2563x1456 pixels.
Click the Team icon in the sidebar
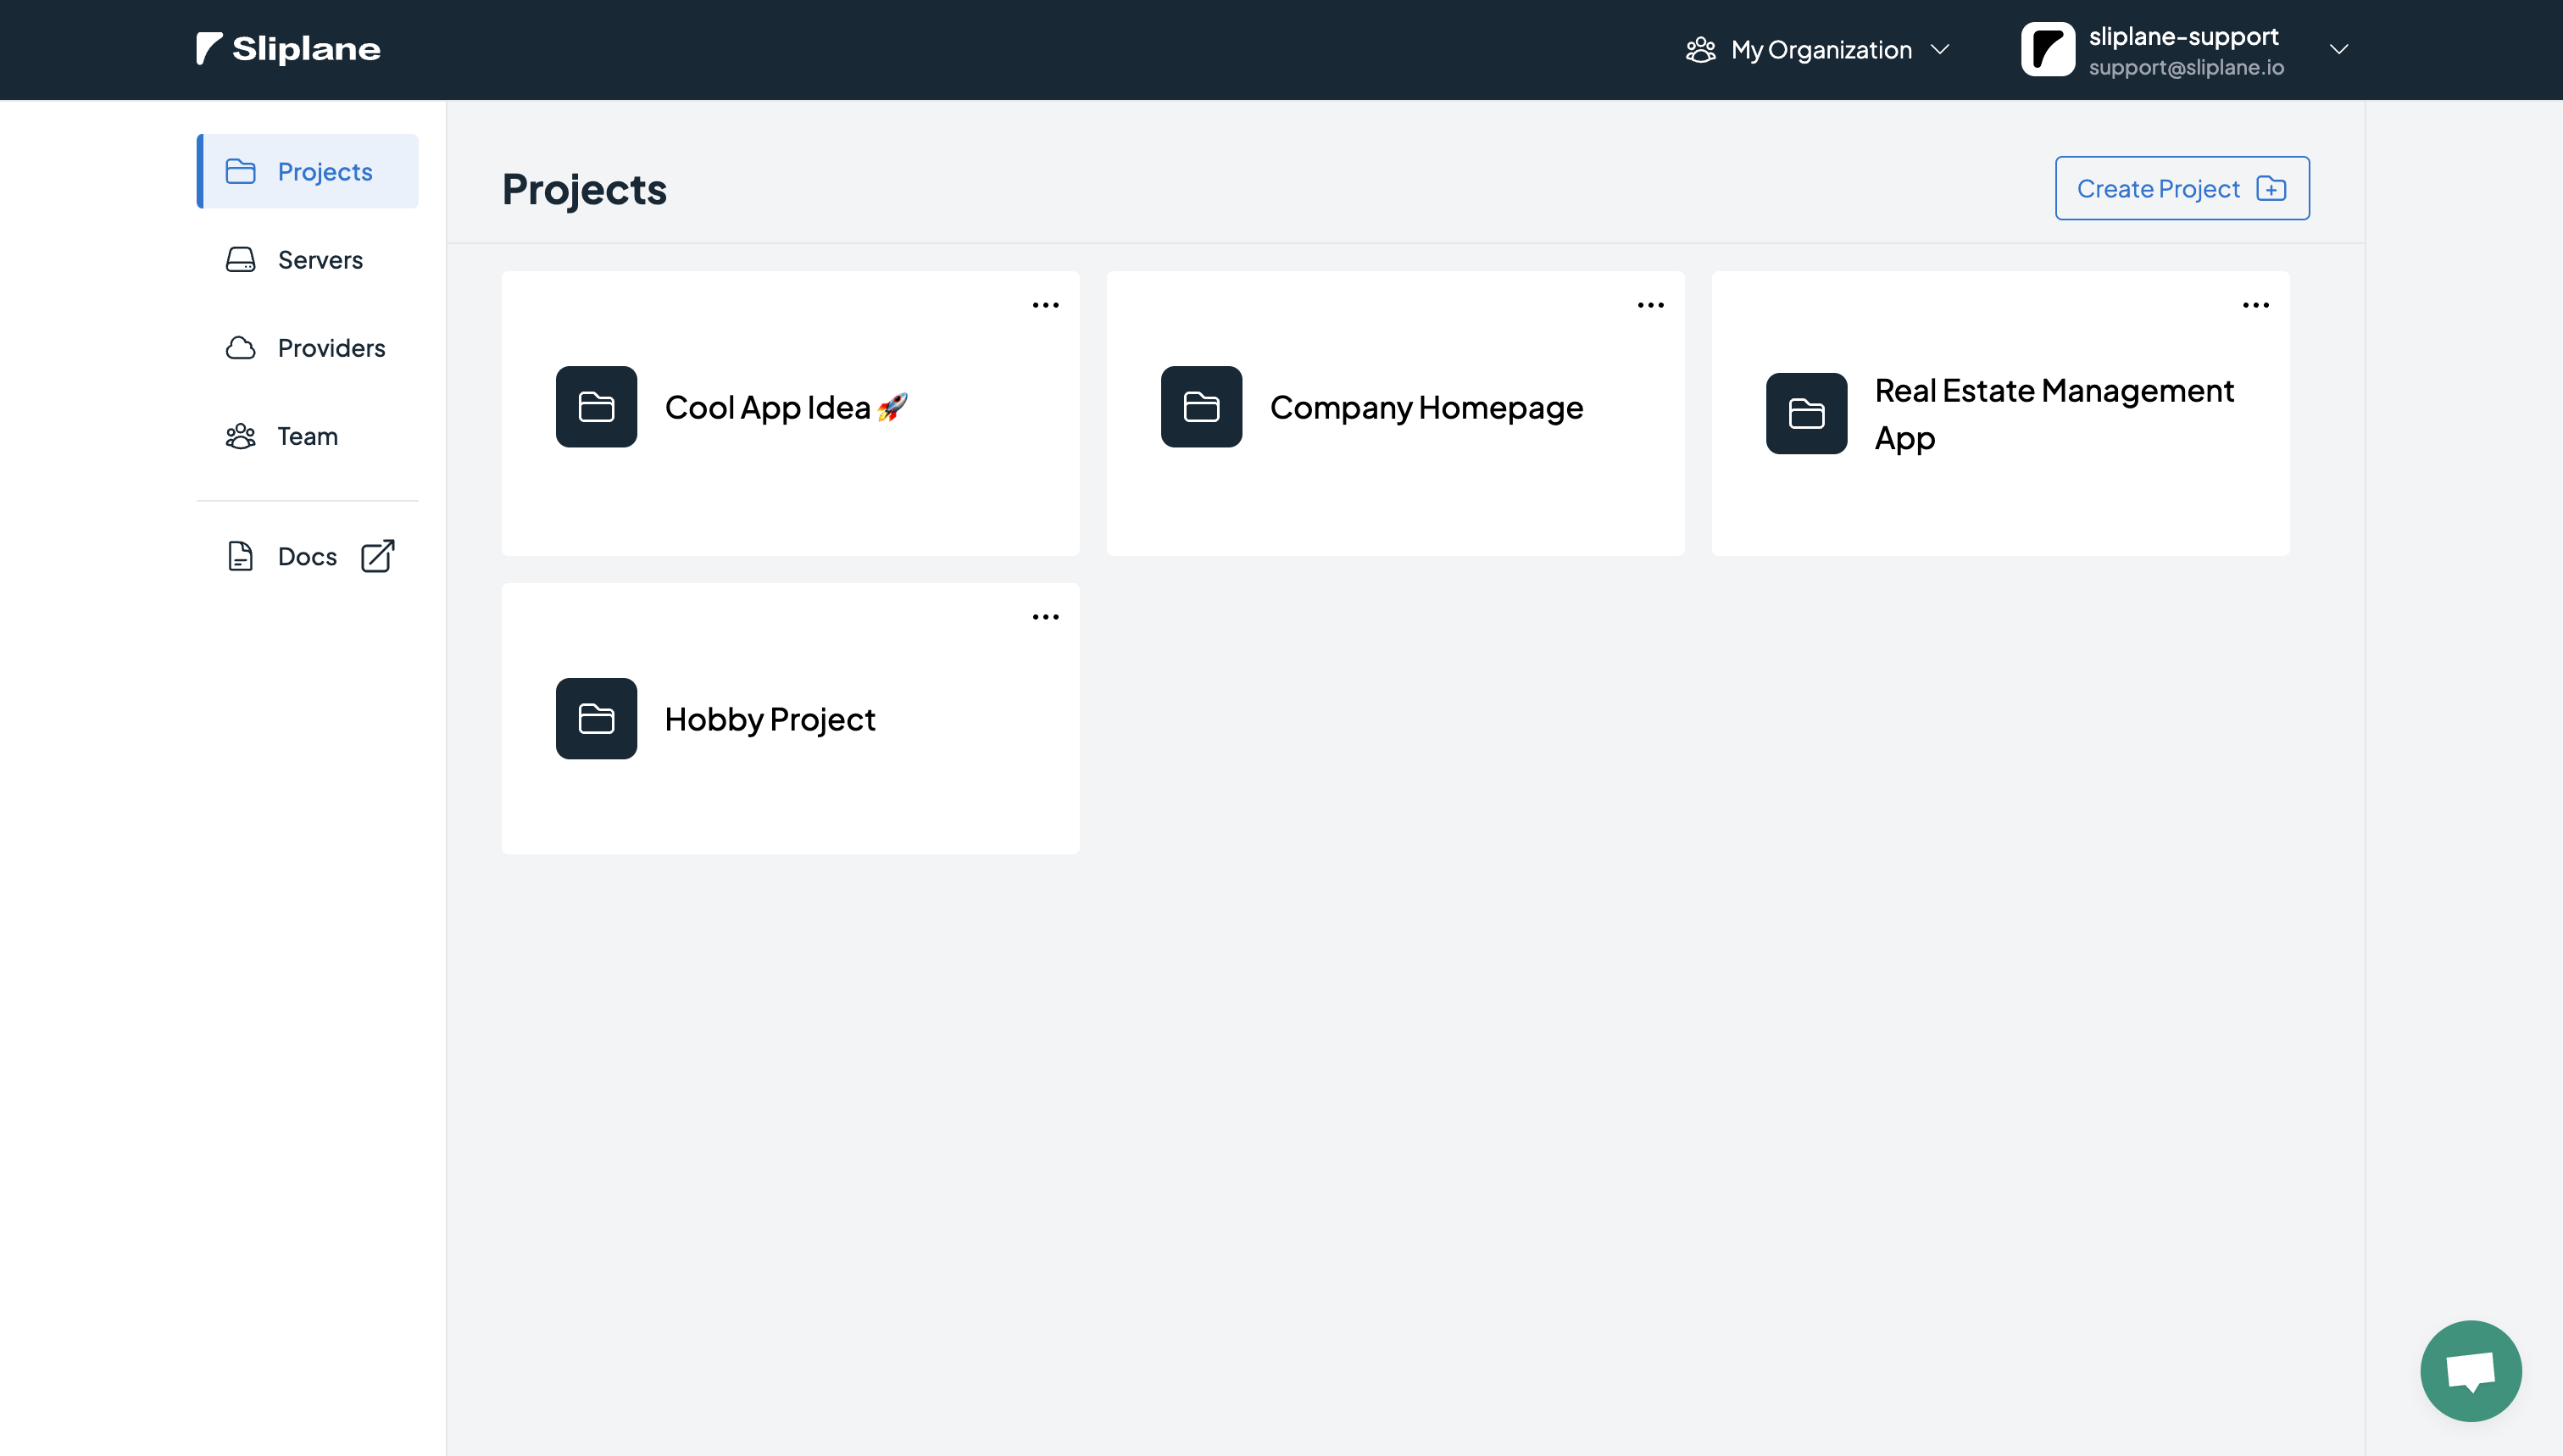point(240,436)
